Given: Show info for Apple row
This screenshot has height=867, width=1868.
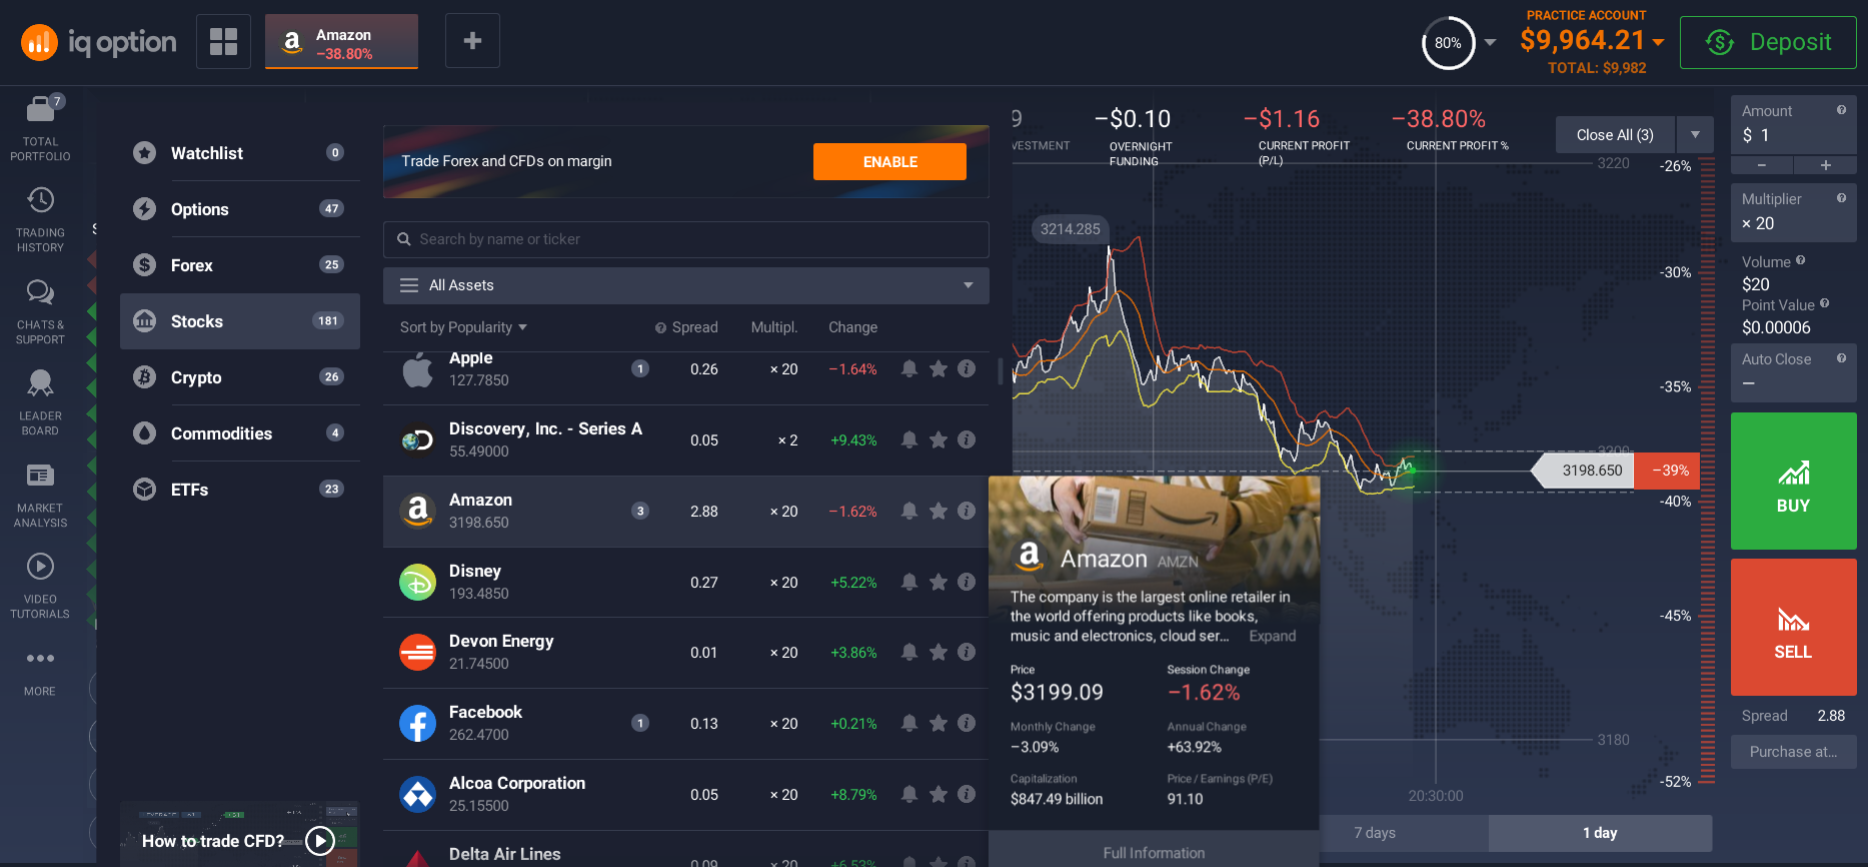Looking at the screenshot, I should (966, 369).
